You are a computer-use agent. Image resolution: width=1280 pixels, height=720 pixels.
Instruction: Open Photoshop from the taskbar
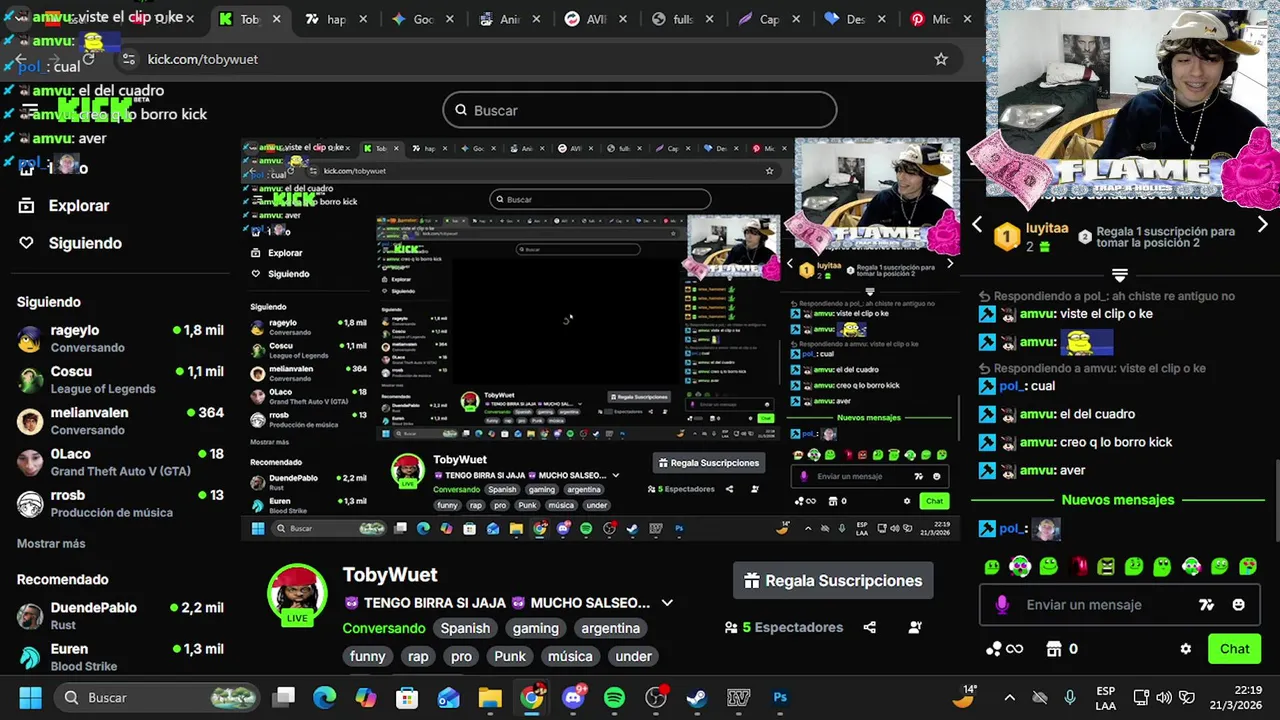tap(780, 698)
